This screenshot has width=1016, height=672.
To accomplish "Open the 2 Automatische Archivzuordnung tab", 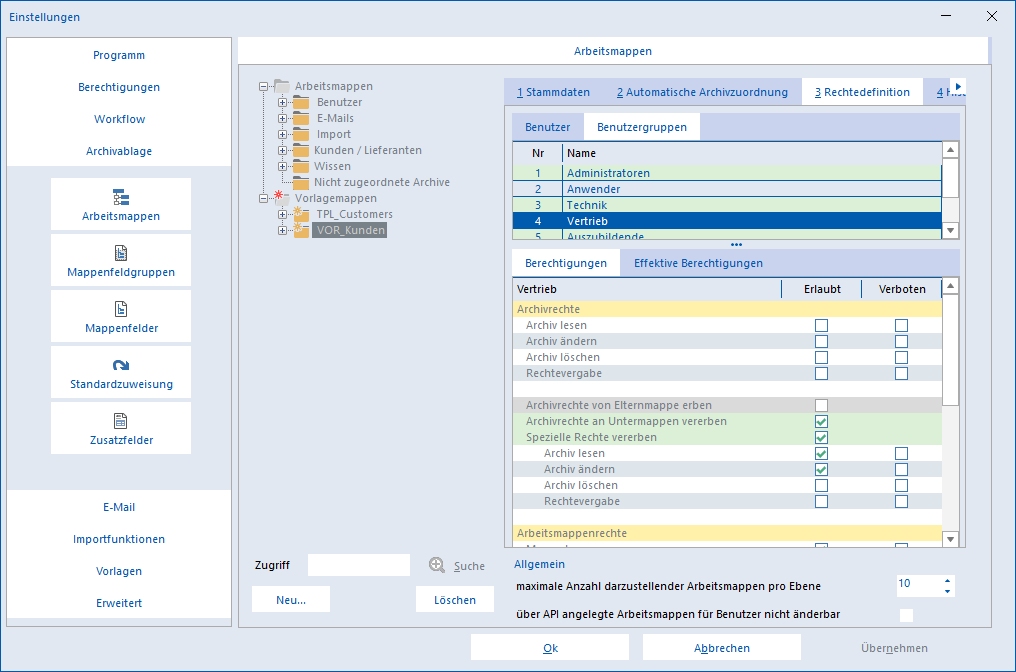I will point(702,92).
